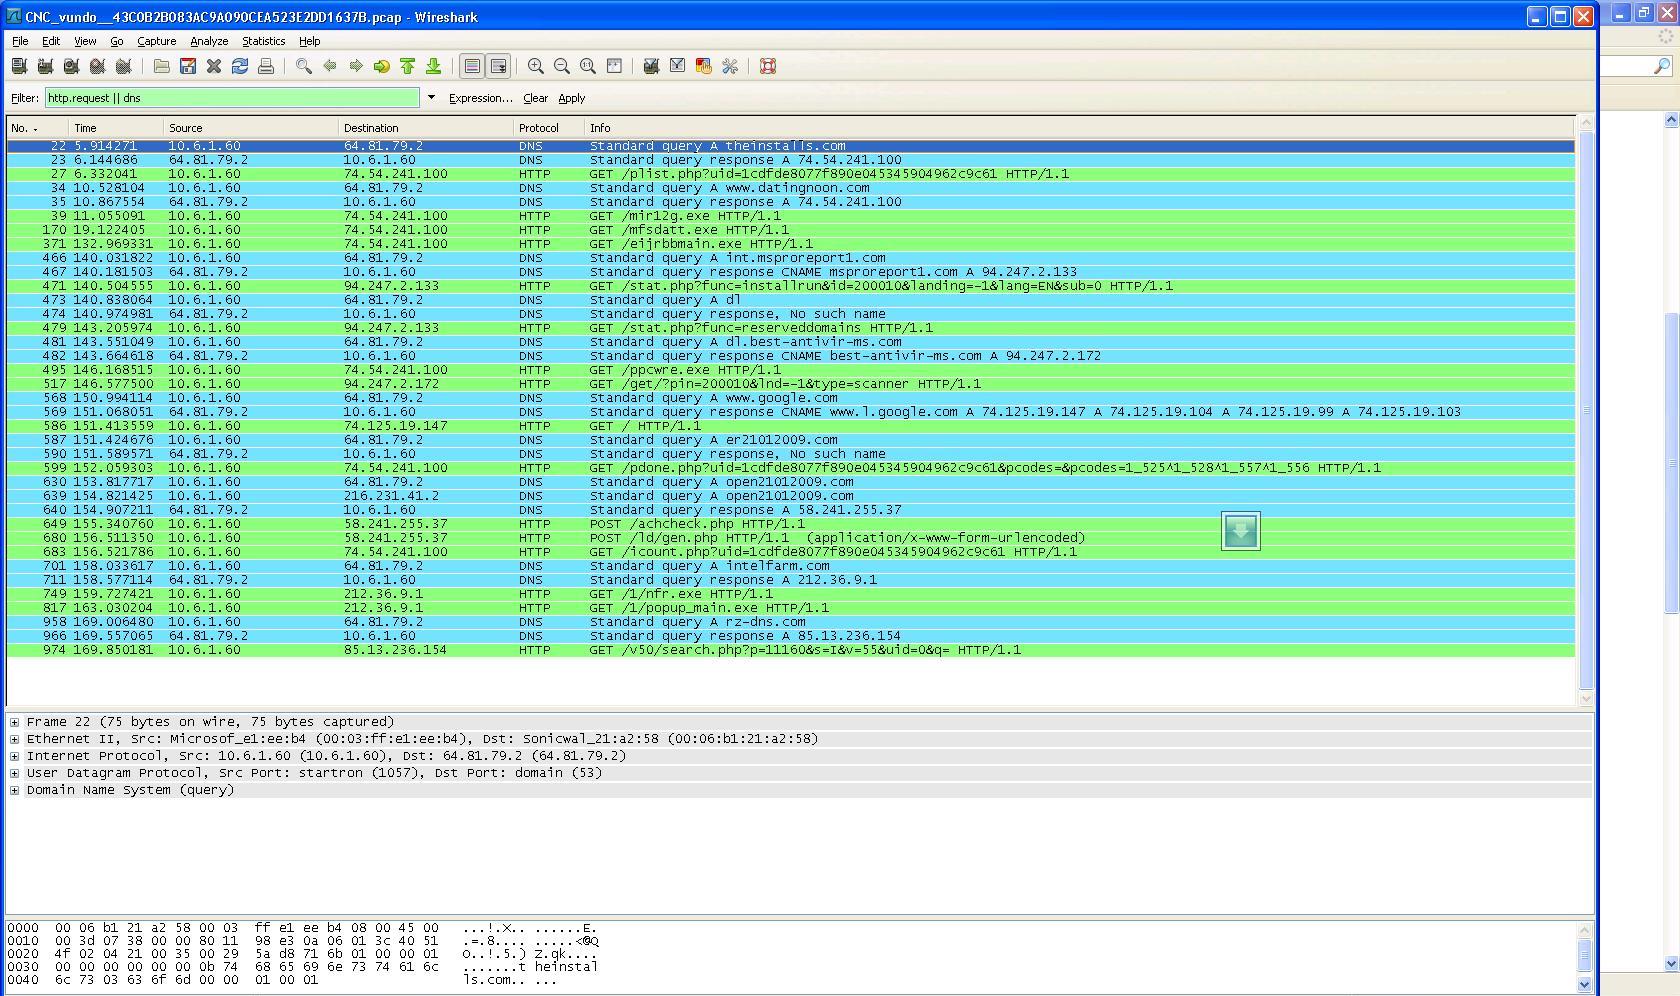Edit display filters from the toolbar

click(x=677, y=66)
